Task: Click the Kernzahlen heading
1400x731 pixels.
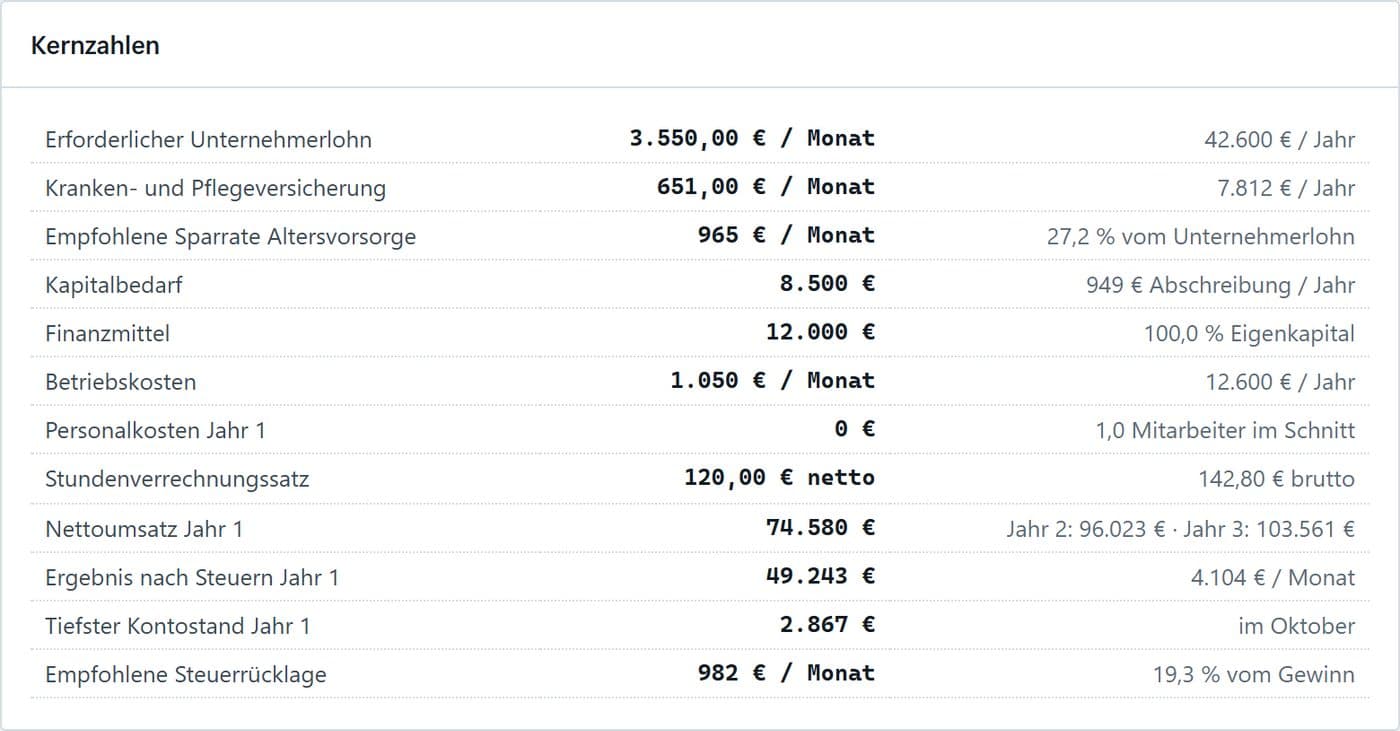Action: coord(95,46)
